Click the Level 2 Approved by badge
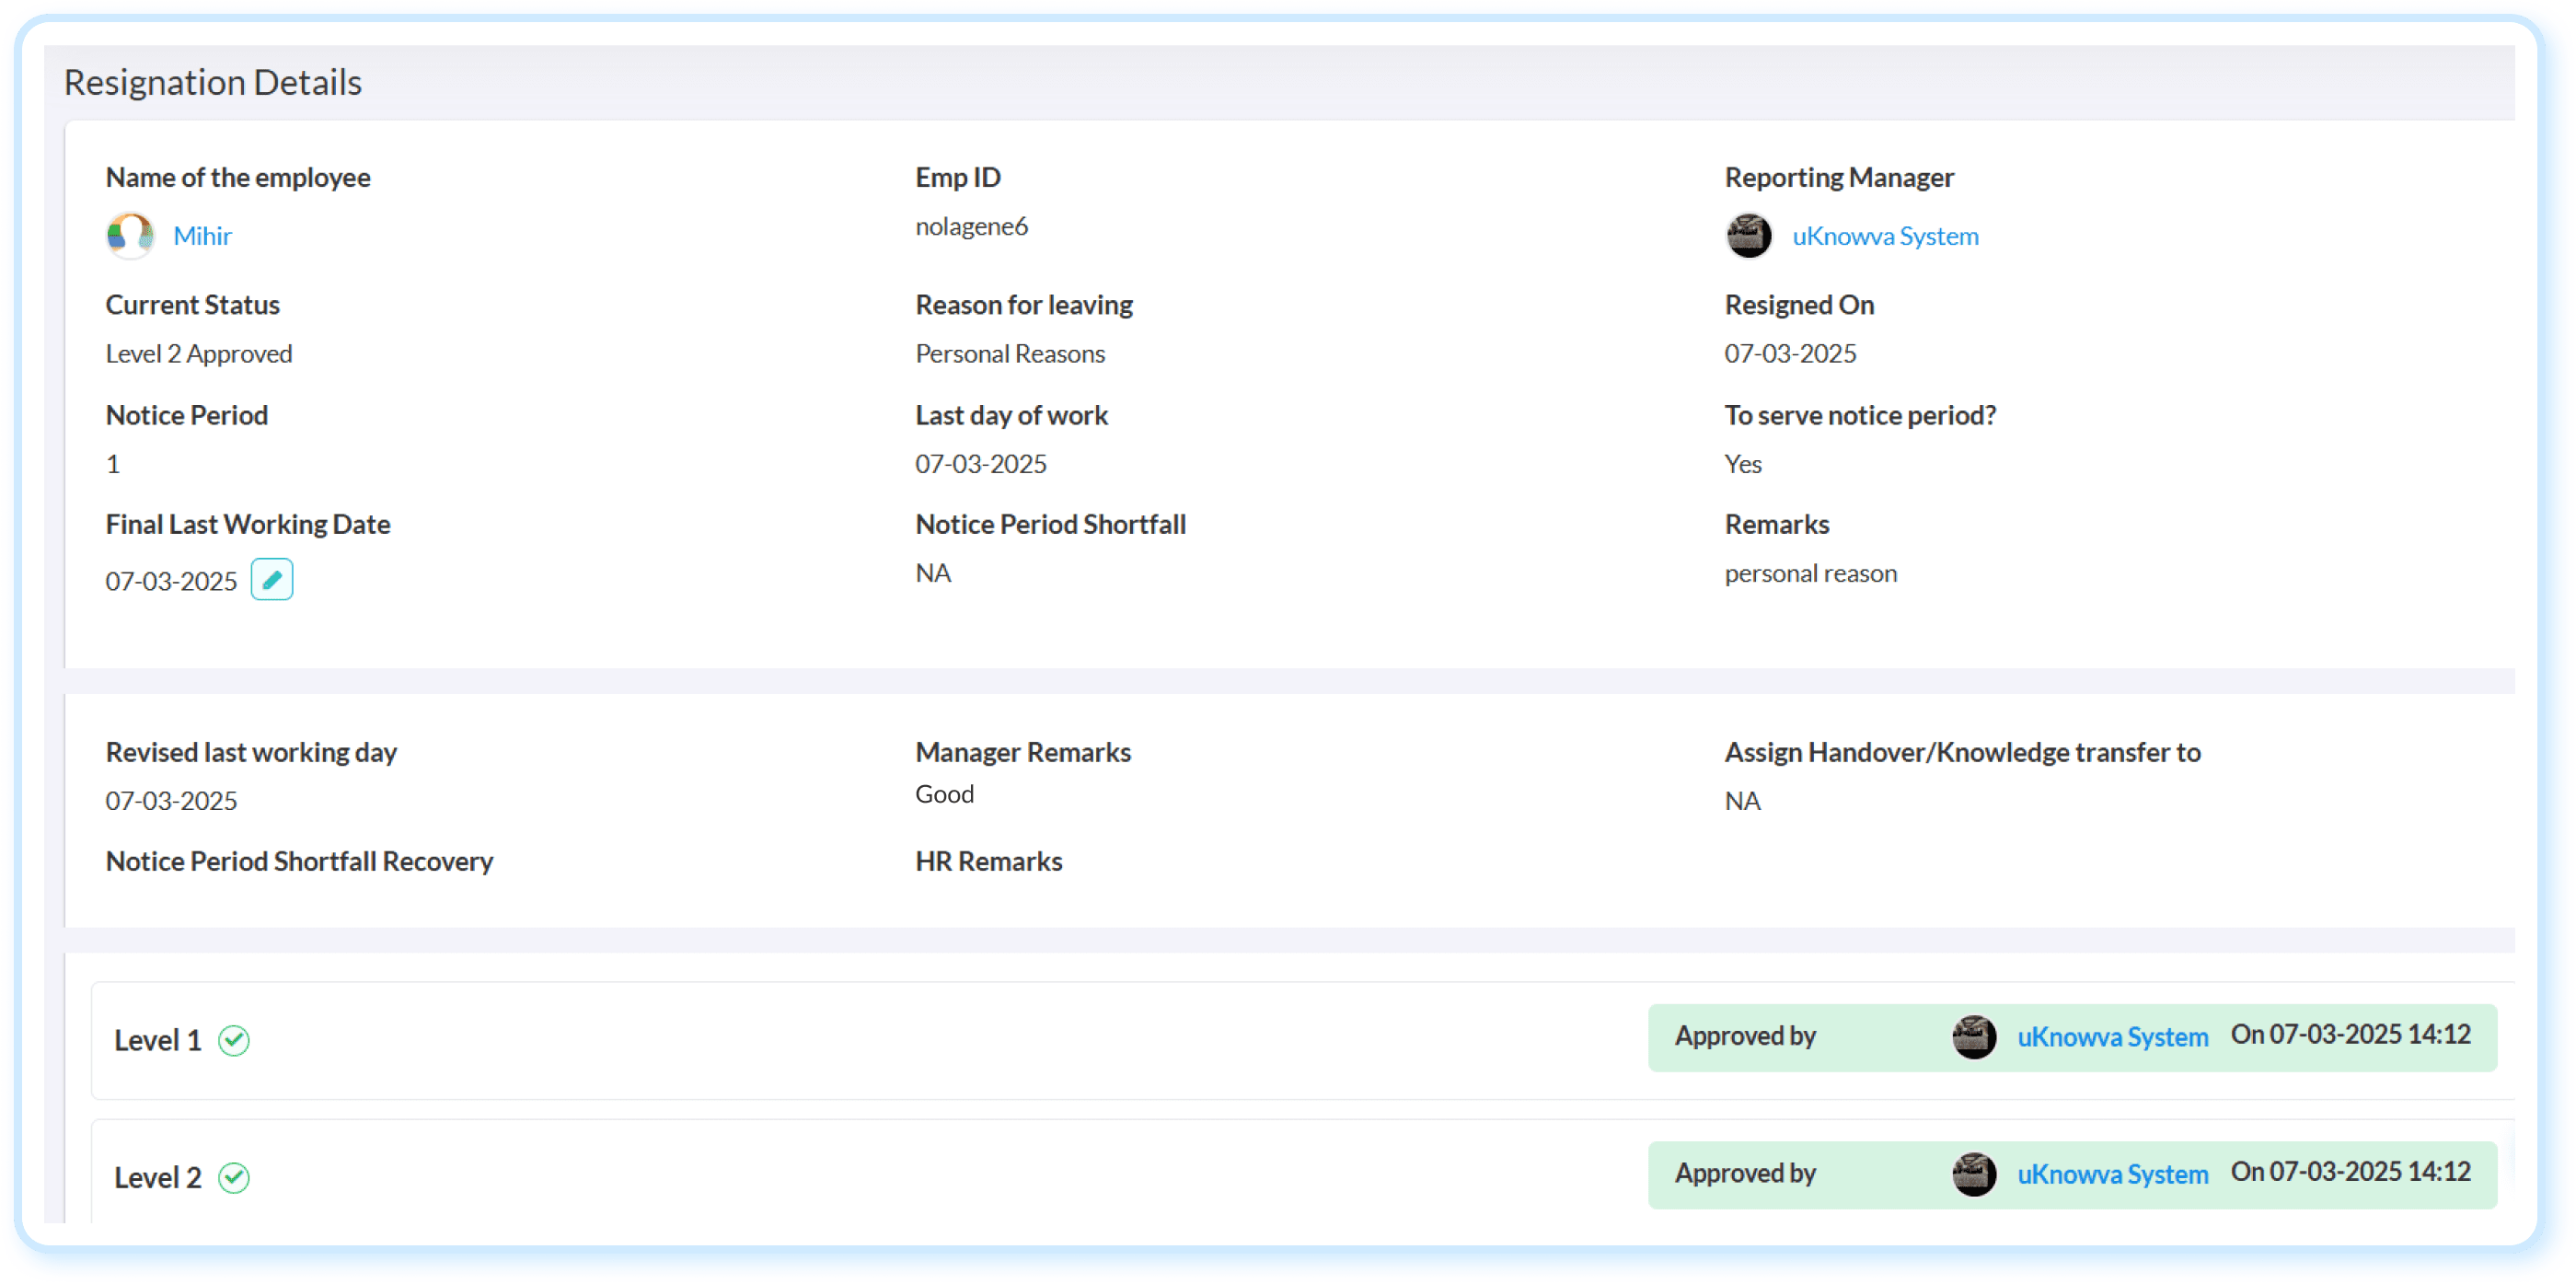Viewport: 2576px width, 1284px height. pyautogui.click(x=2072, y=1174)
